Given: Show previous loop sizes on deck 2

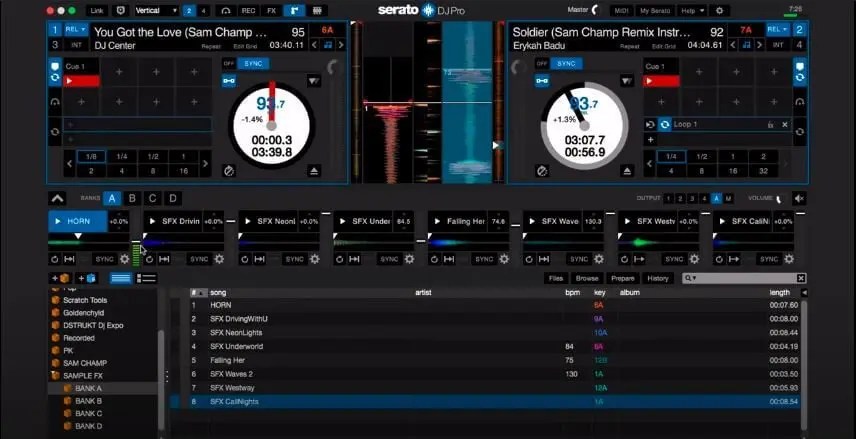Looking at the screenshot, I should pyautogui.click(x=650, y=163).
